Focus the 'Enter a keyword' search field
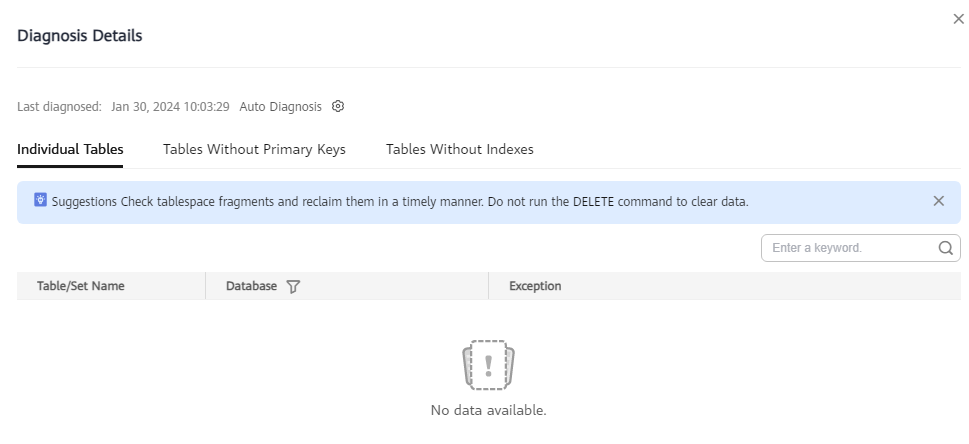 [853, 248]
